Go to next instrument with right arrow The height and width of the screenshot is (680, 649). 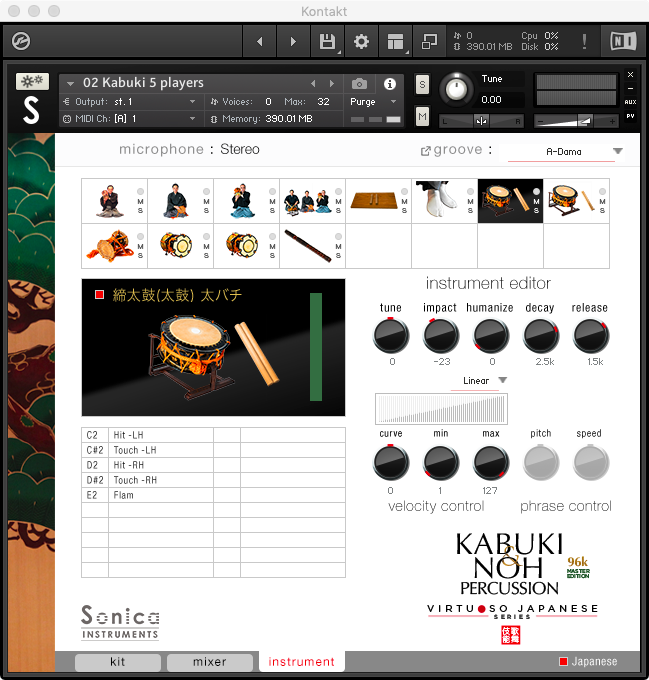293,42
